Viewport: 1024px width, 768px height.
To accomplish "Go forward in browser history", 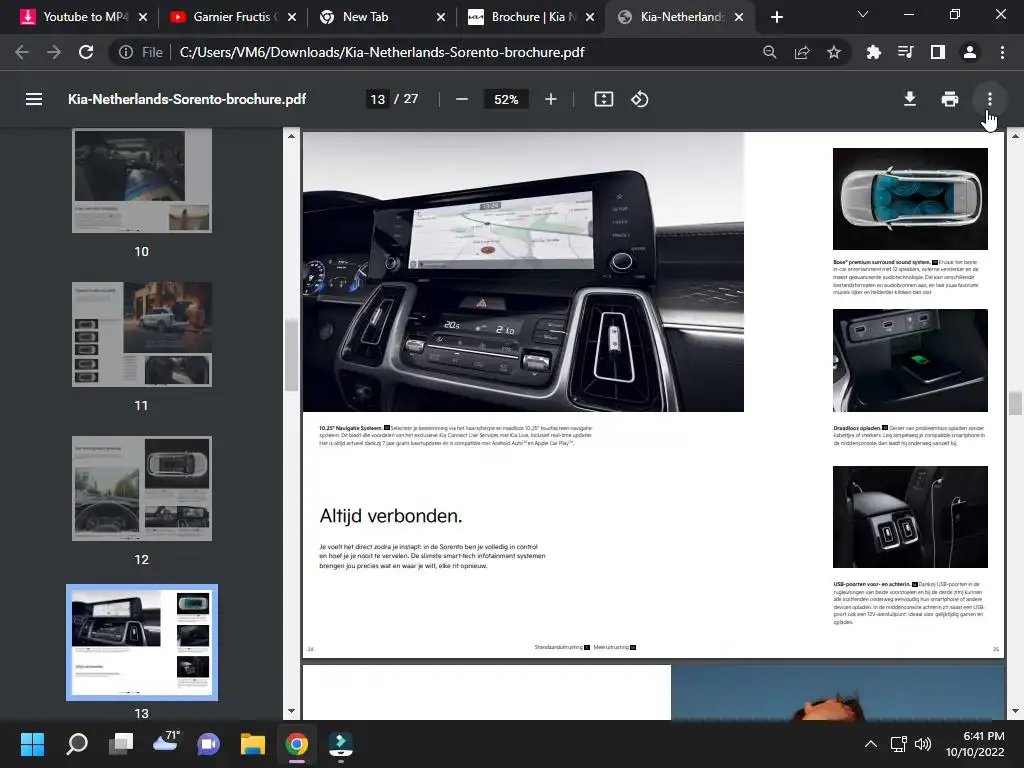I will [x=54, y=52].
